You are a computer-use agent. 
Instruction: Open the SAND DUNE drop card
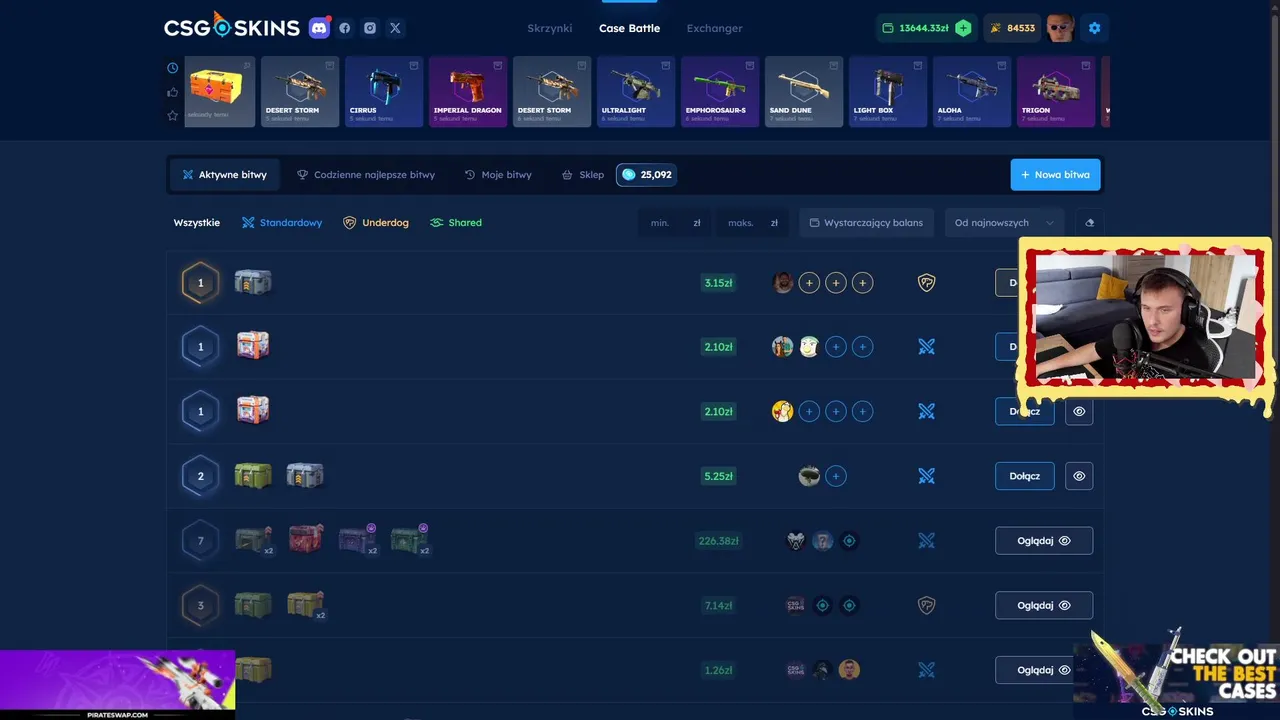click(x=804, y=91)
